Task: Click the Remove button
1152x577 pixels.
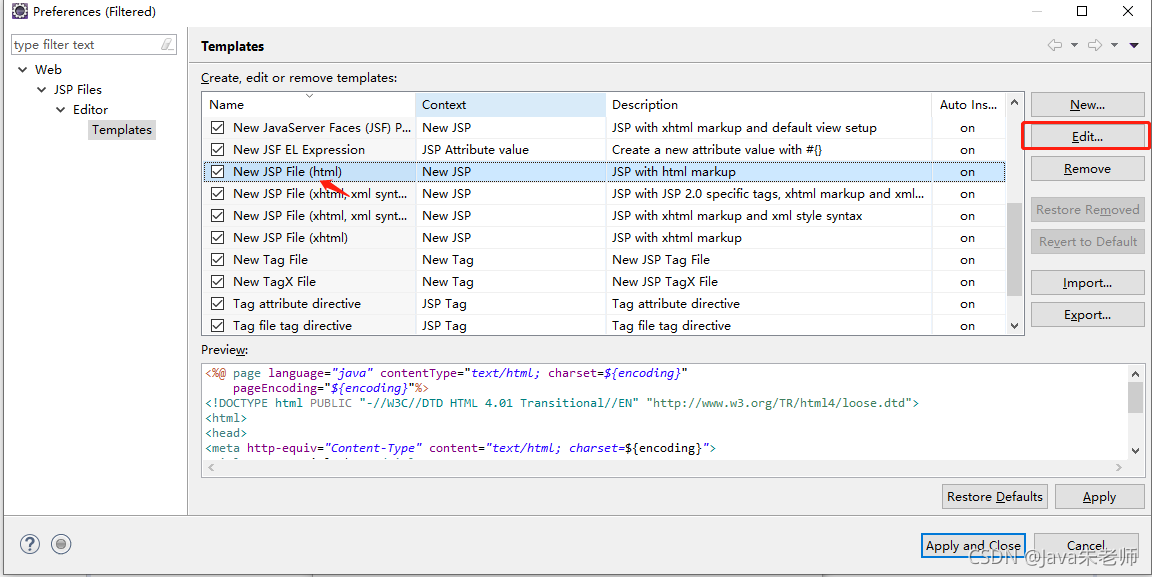Action: [1087, 168]
